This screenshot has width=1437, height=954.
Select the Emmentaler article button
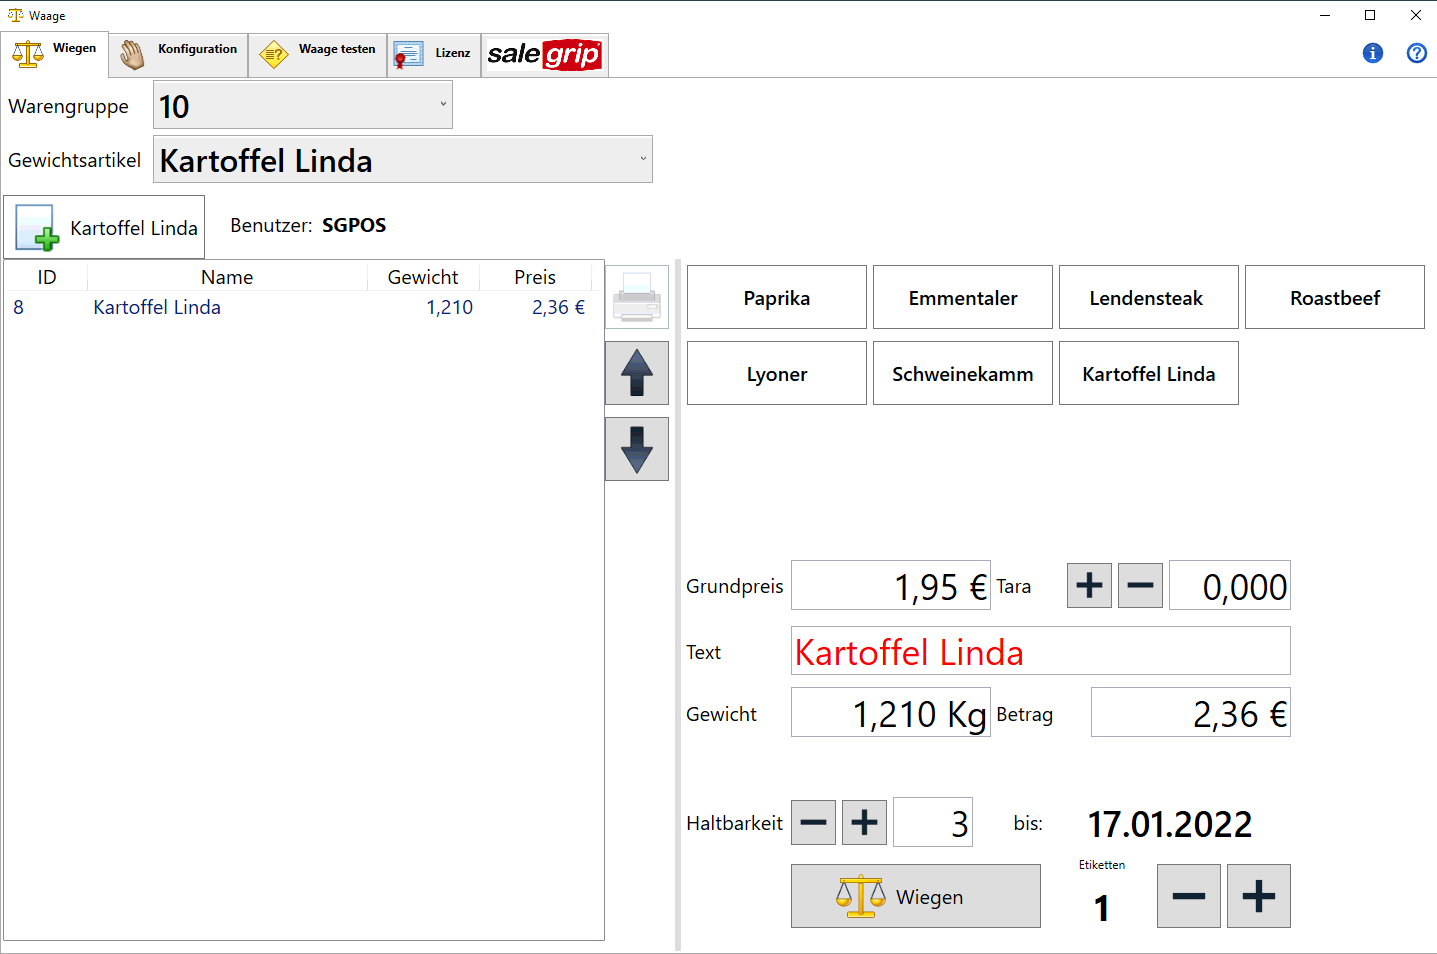click(963, 297)
